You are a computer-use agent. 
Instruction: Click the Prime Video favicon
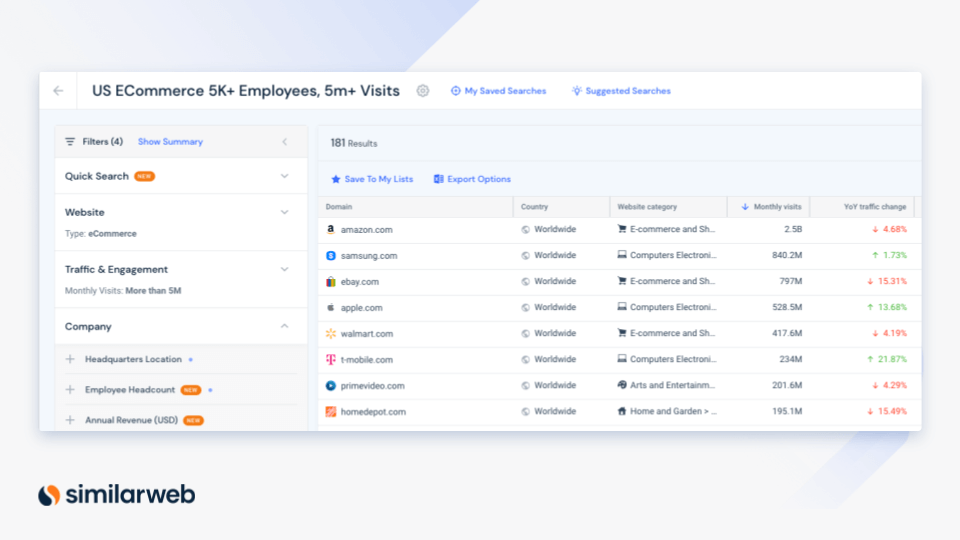coord(331,386)
